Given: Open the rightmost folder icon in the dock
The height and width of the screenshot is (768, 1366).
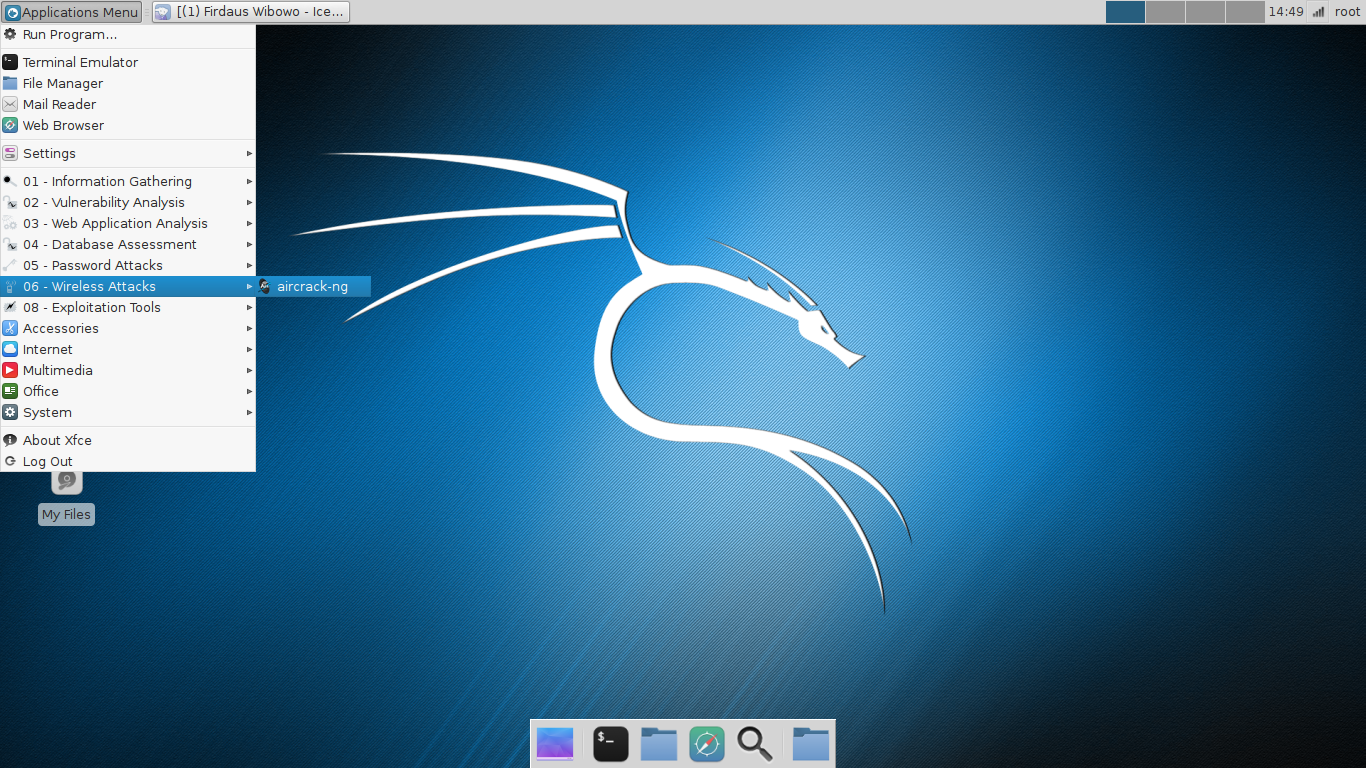Looking at the screenshot, I should [810, 743].
